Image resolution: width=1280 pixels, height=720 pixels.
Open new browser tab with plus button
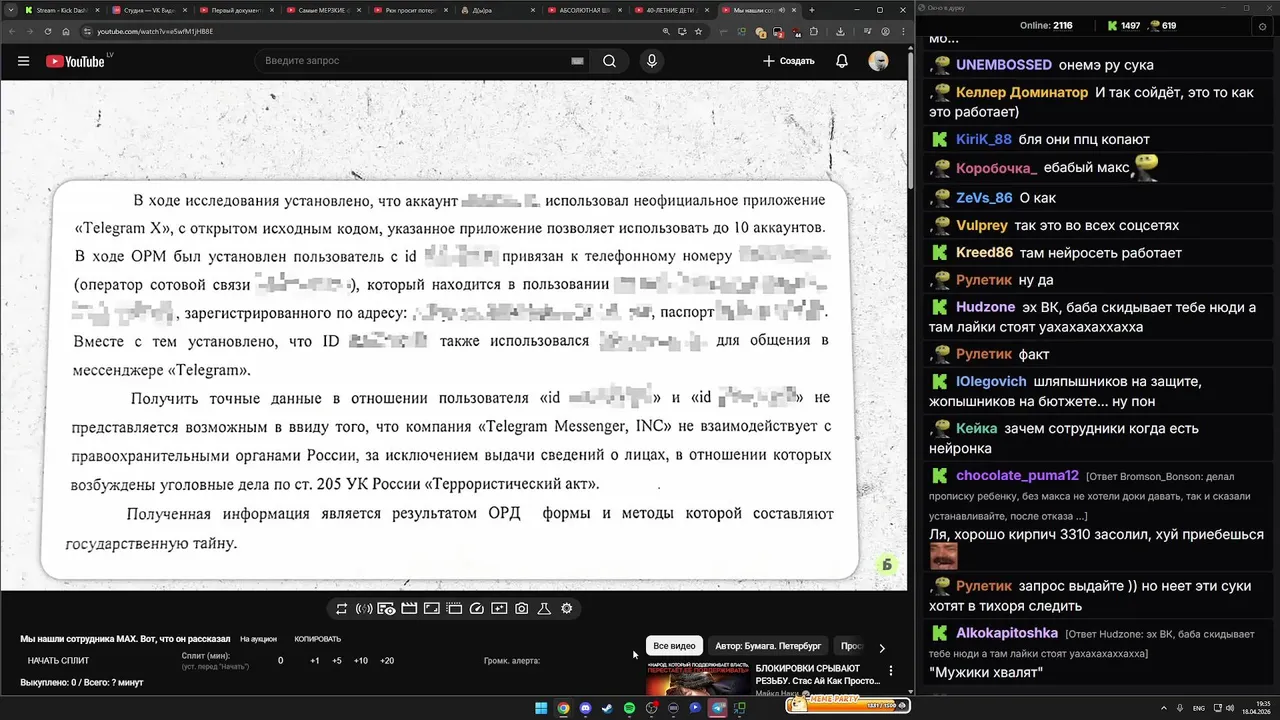[x=811, y=10]
